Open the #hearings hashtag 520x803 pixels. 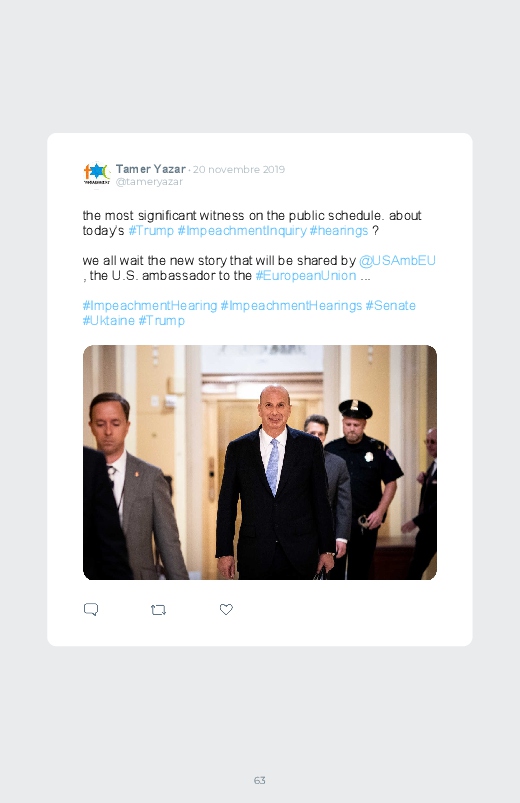coord(339,230)
